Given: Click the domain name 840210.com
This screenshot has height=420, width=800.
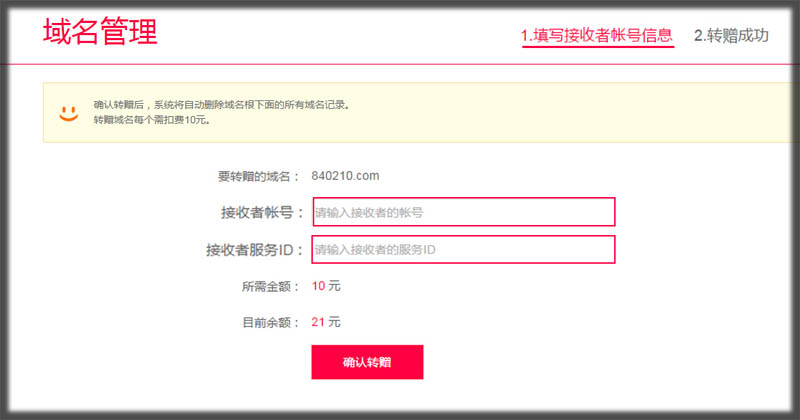Looking at the screenshot, I should tap(345, 176).
